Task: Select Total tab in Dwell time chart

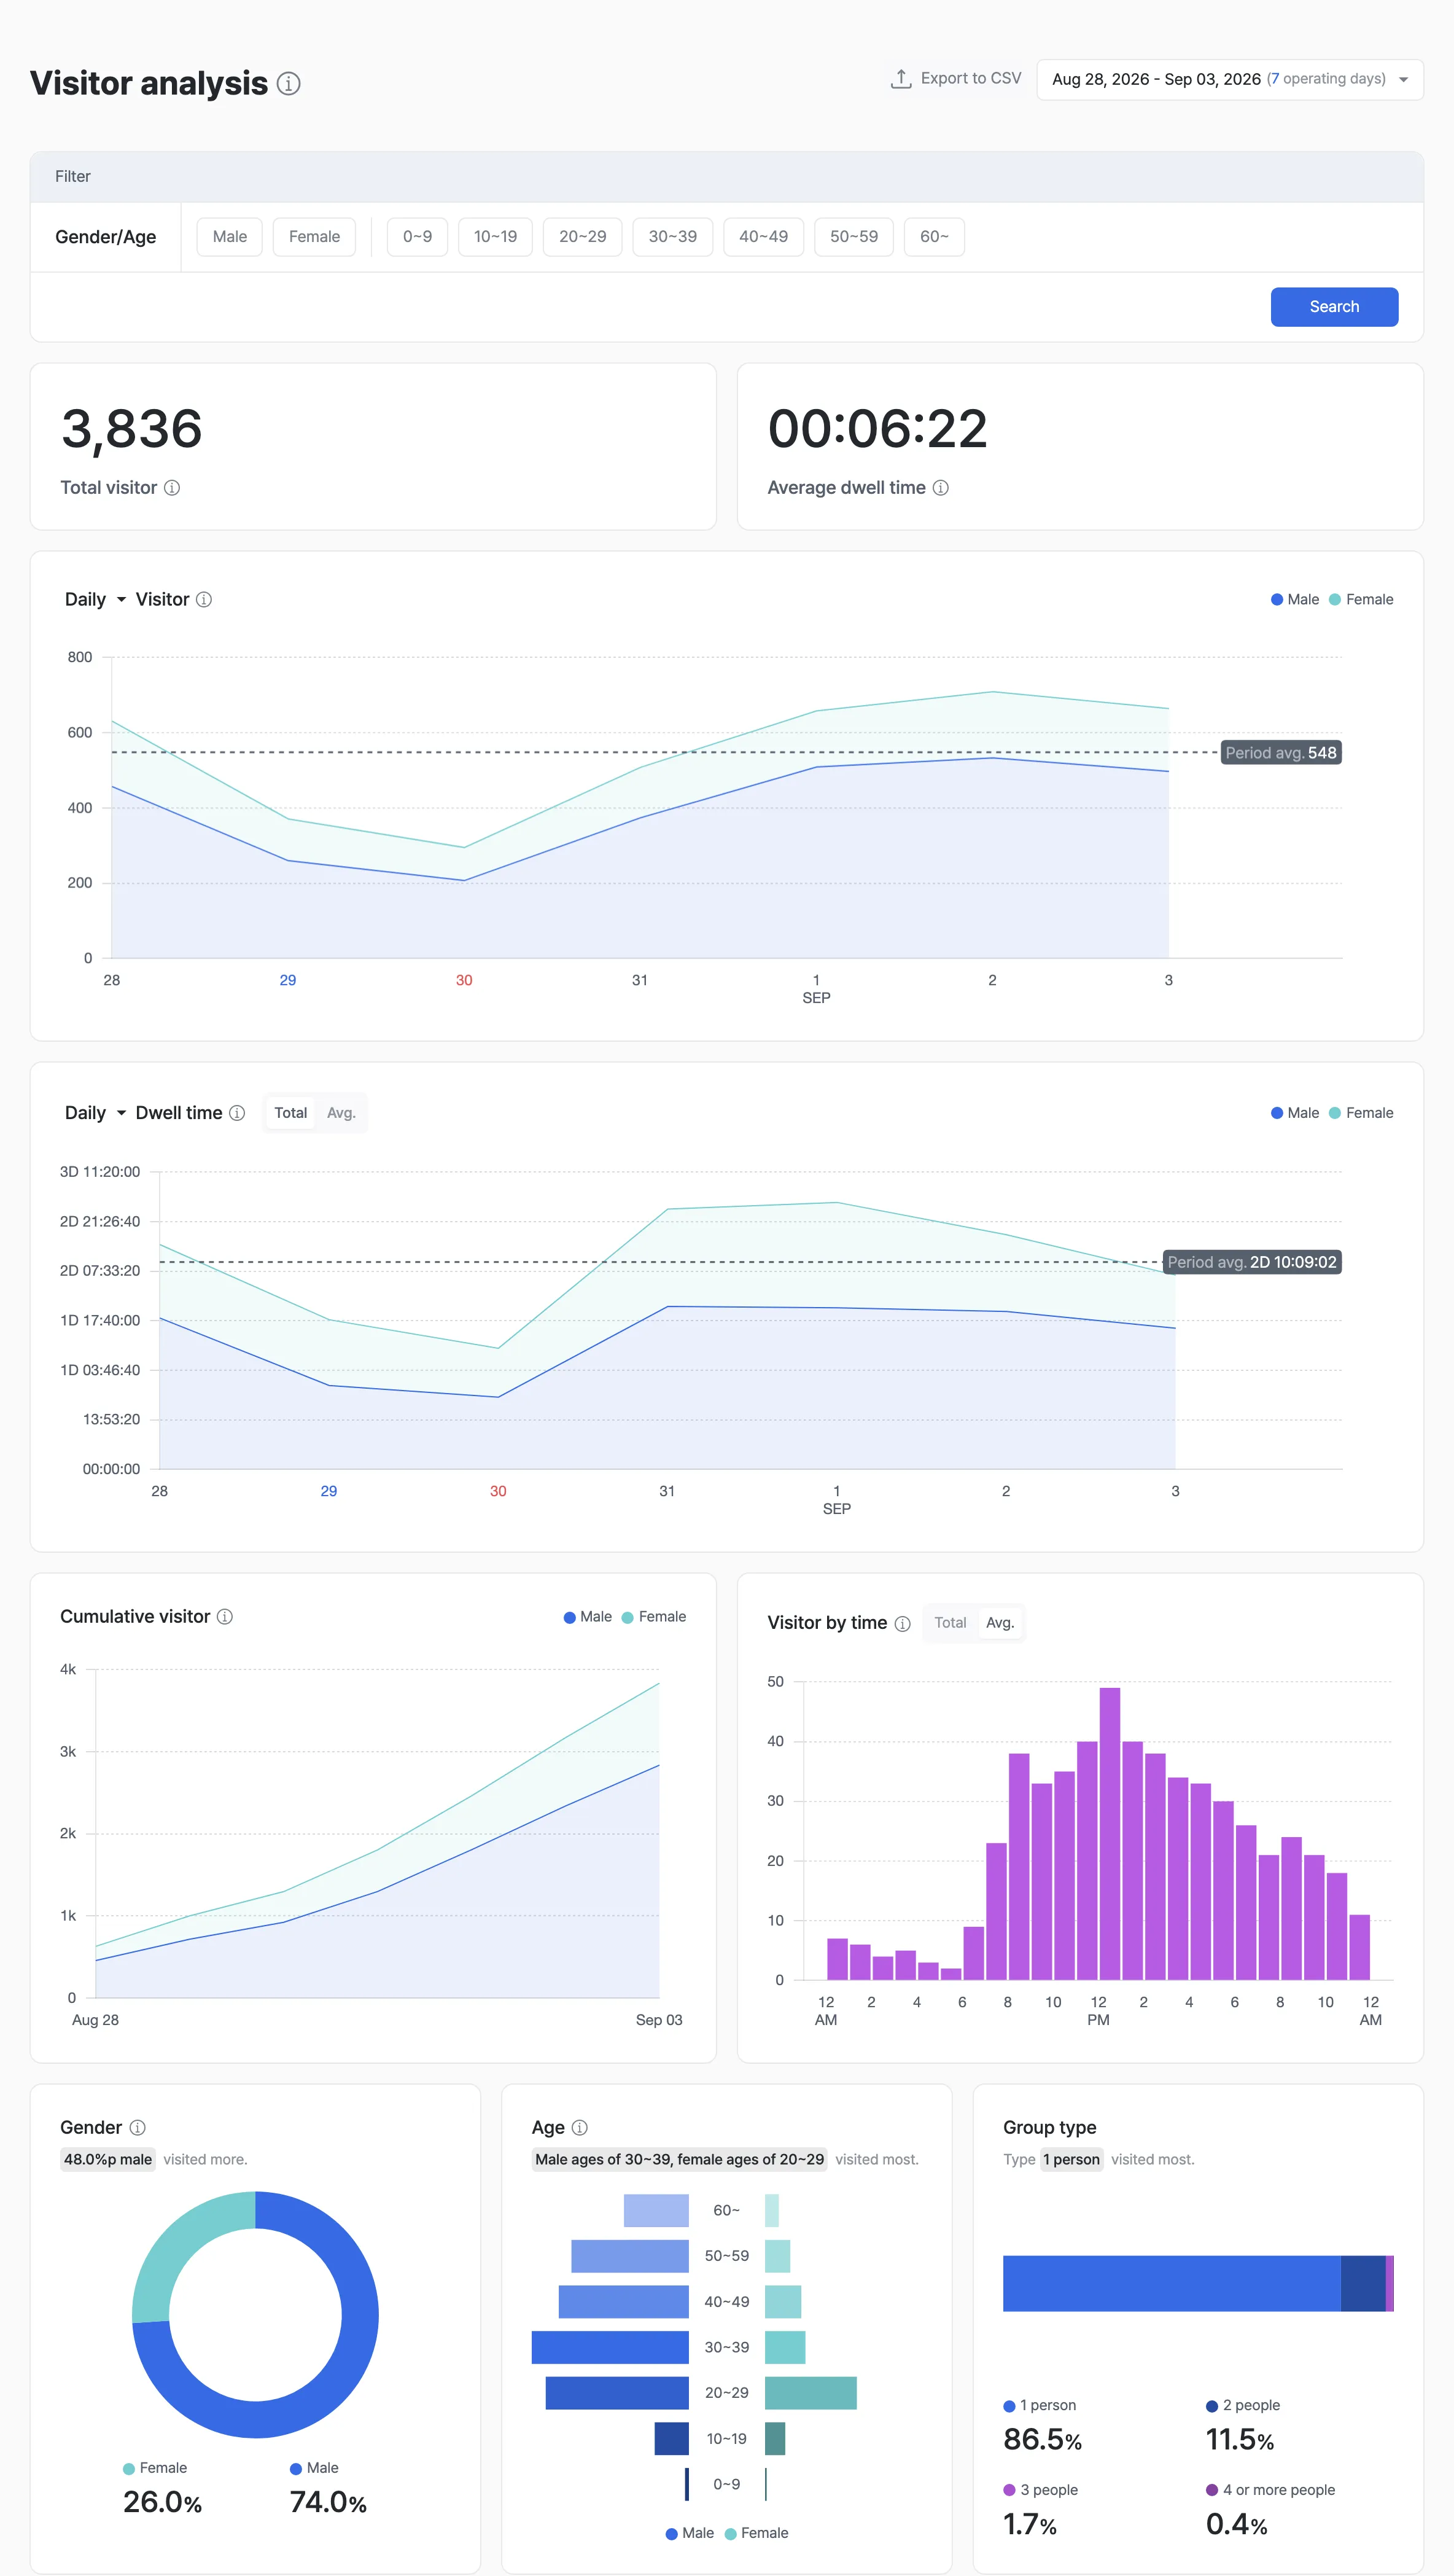Action: coord(291,1113)
